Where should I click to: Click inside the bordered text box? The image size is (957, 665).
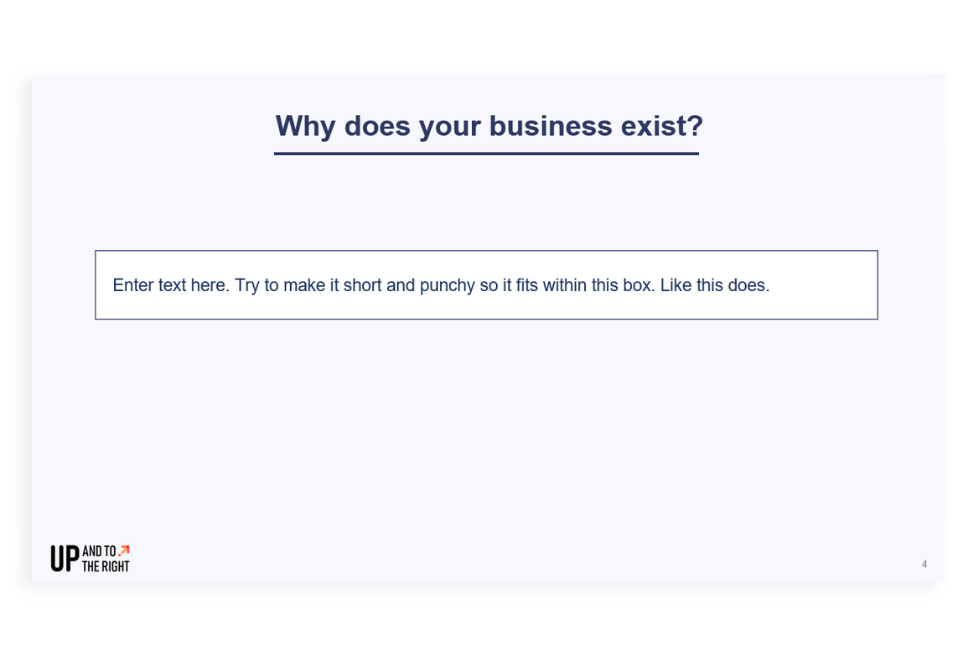[x=486, y=285]
